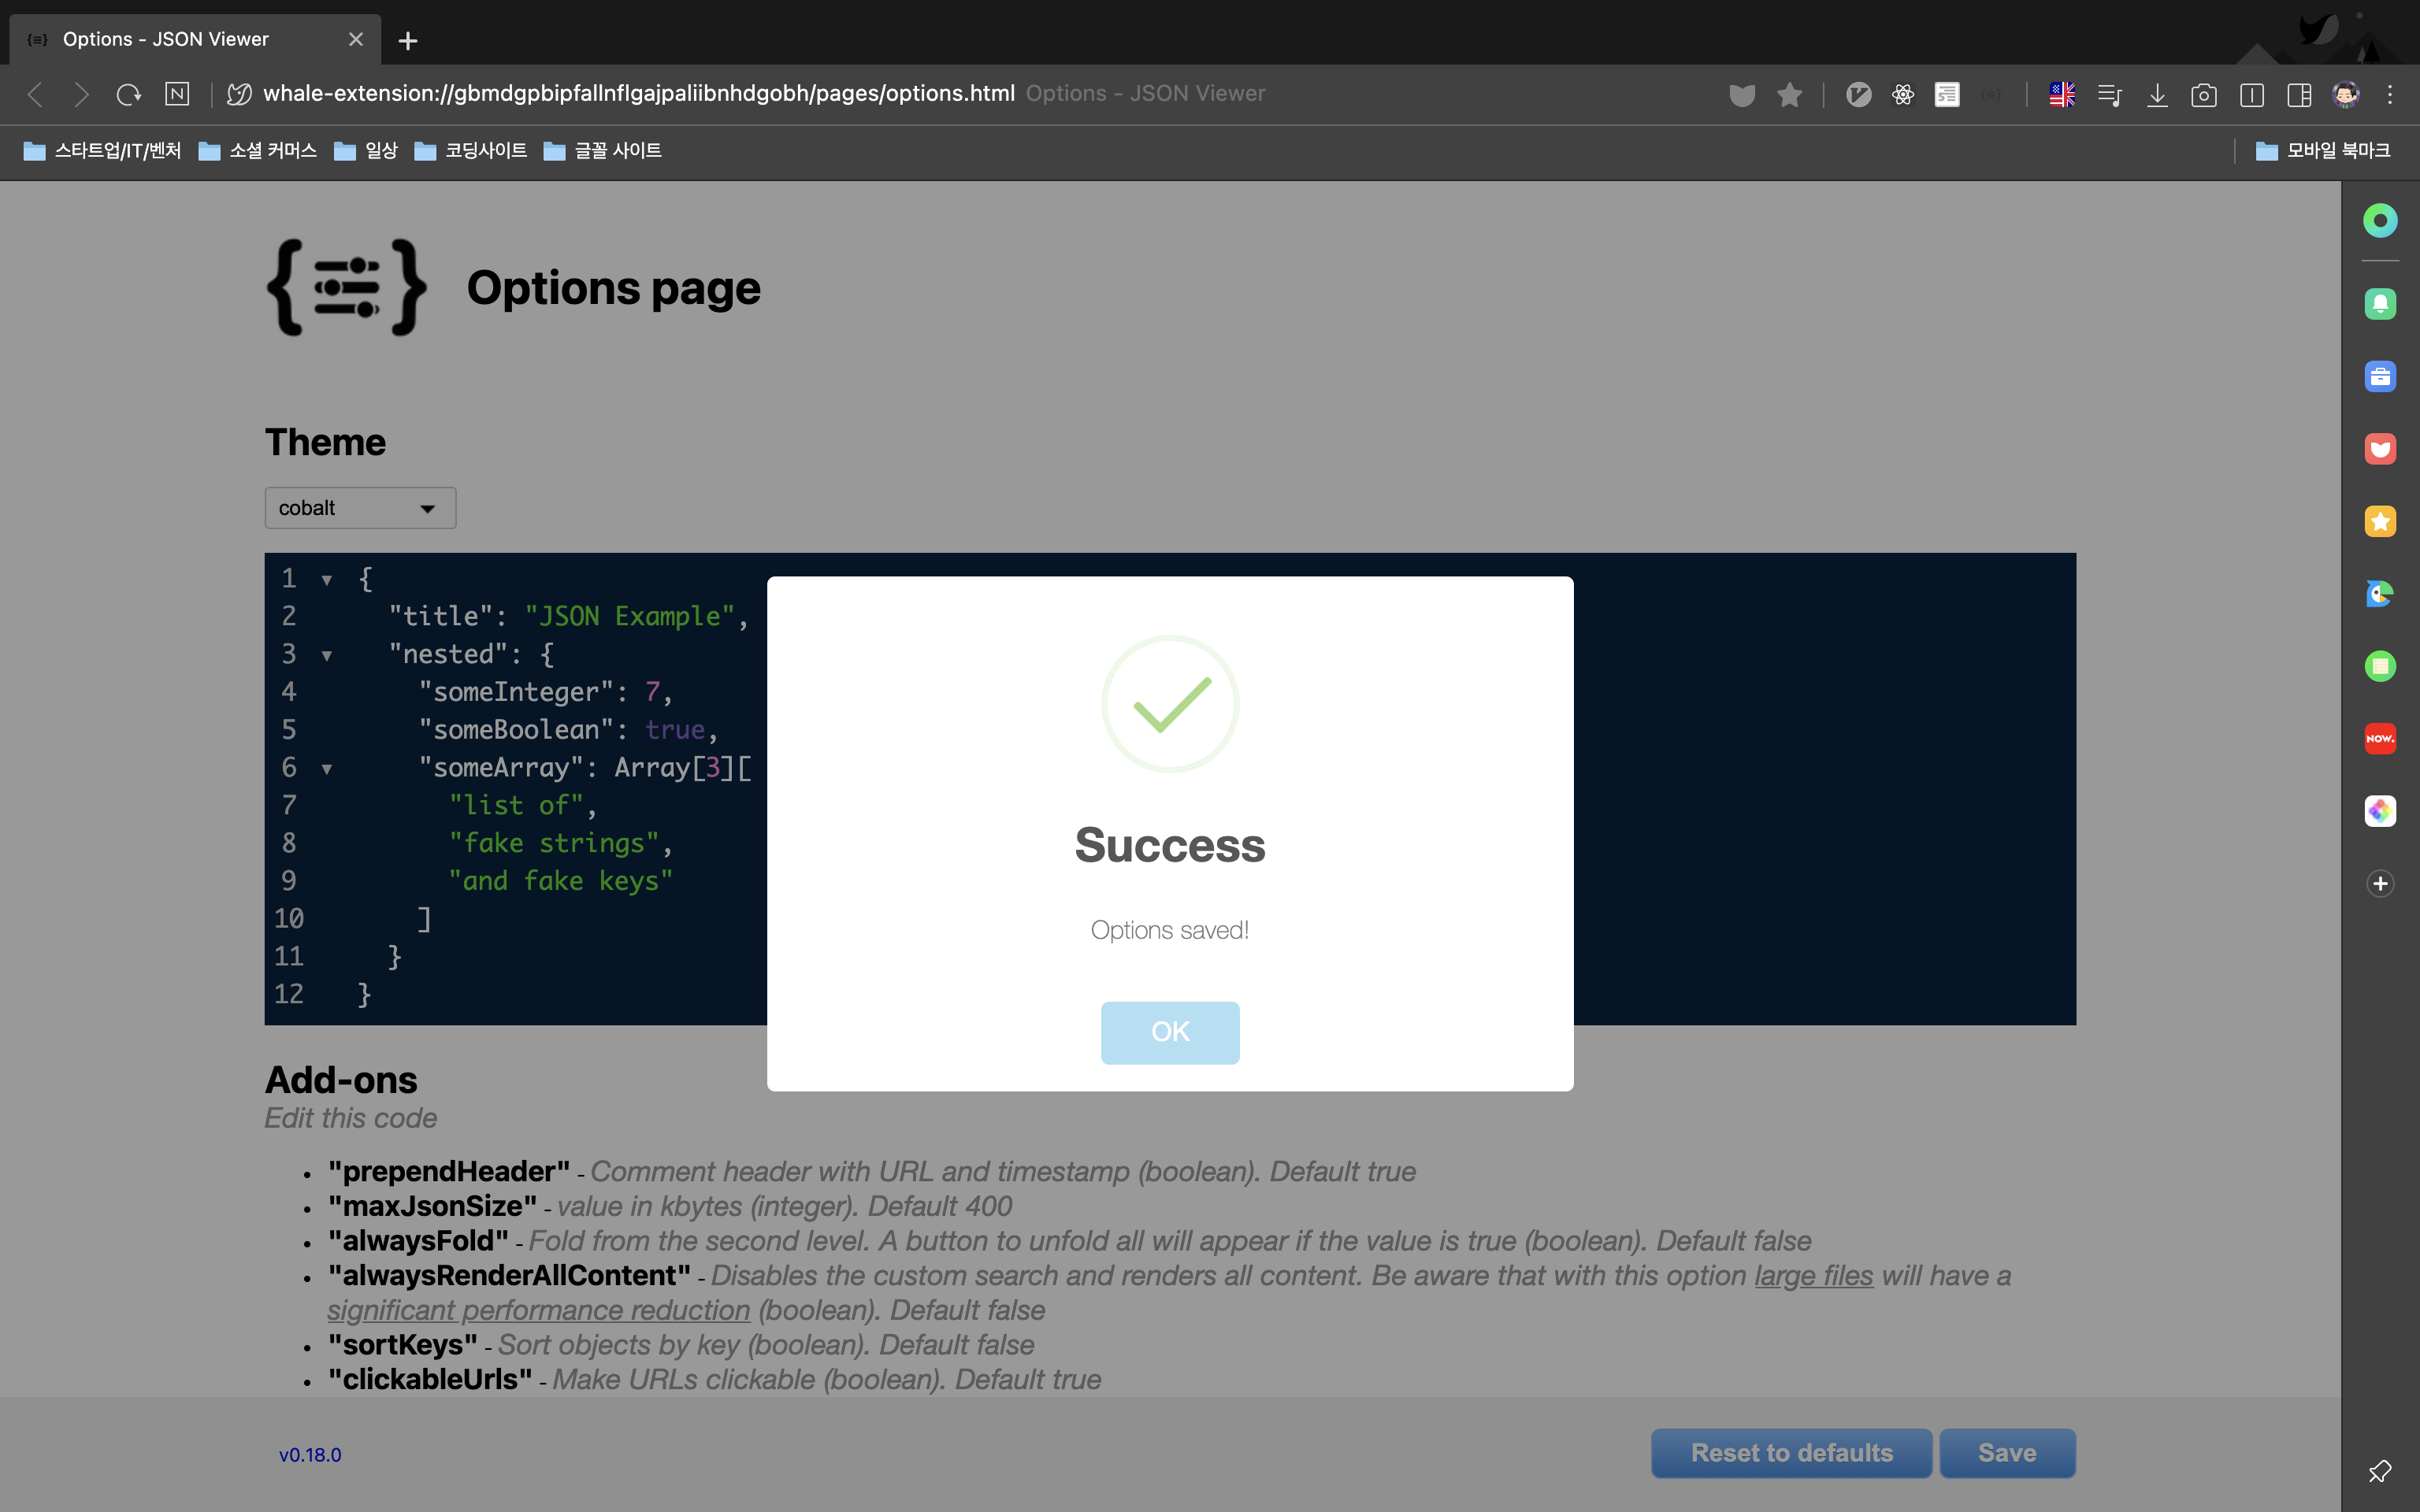Image resolution: width=2420 pixels, height=1512 pixels.
Task: Open the "large files" link
Action: pyautogui.click(x=1813, y=1276)
